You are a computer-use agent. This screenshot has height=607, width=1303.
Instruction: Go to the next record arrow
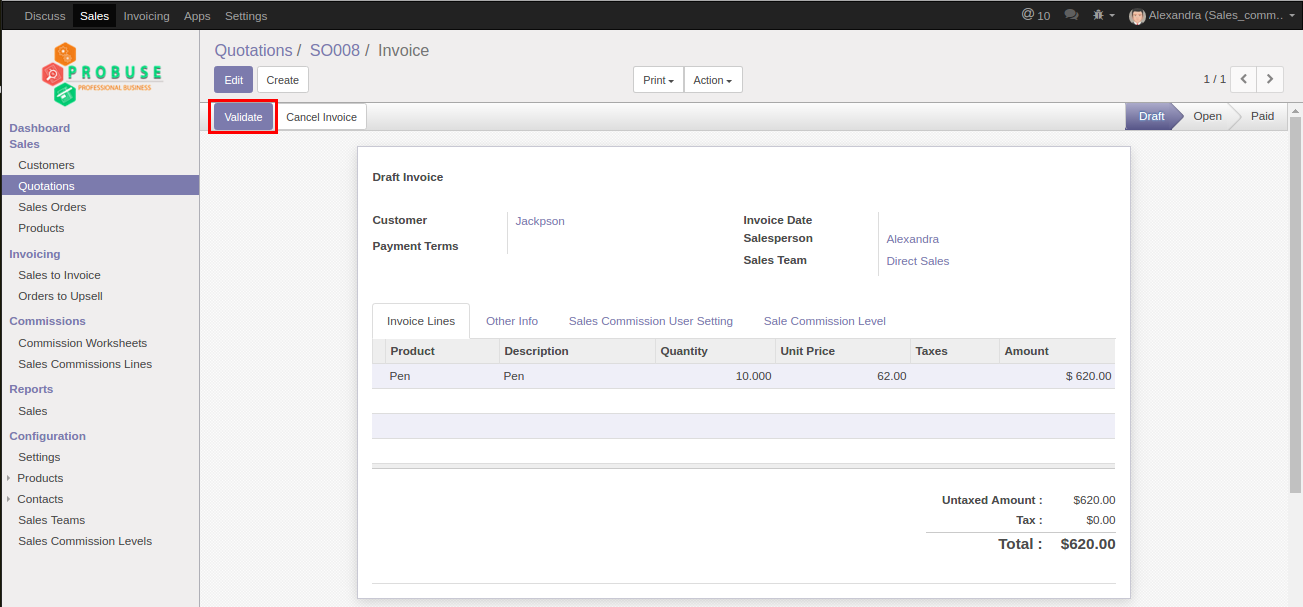pyautogui.click(x=1270, y=79)
